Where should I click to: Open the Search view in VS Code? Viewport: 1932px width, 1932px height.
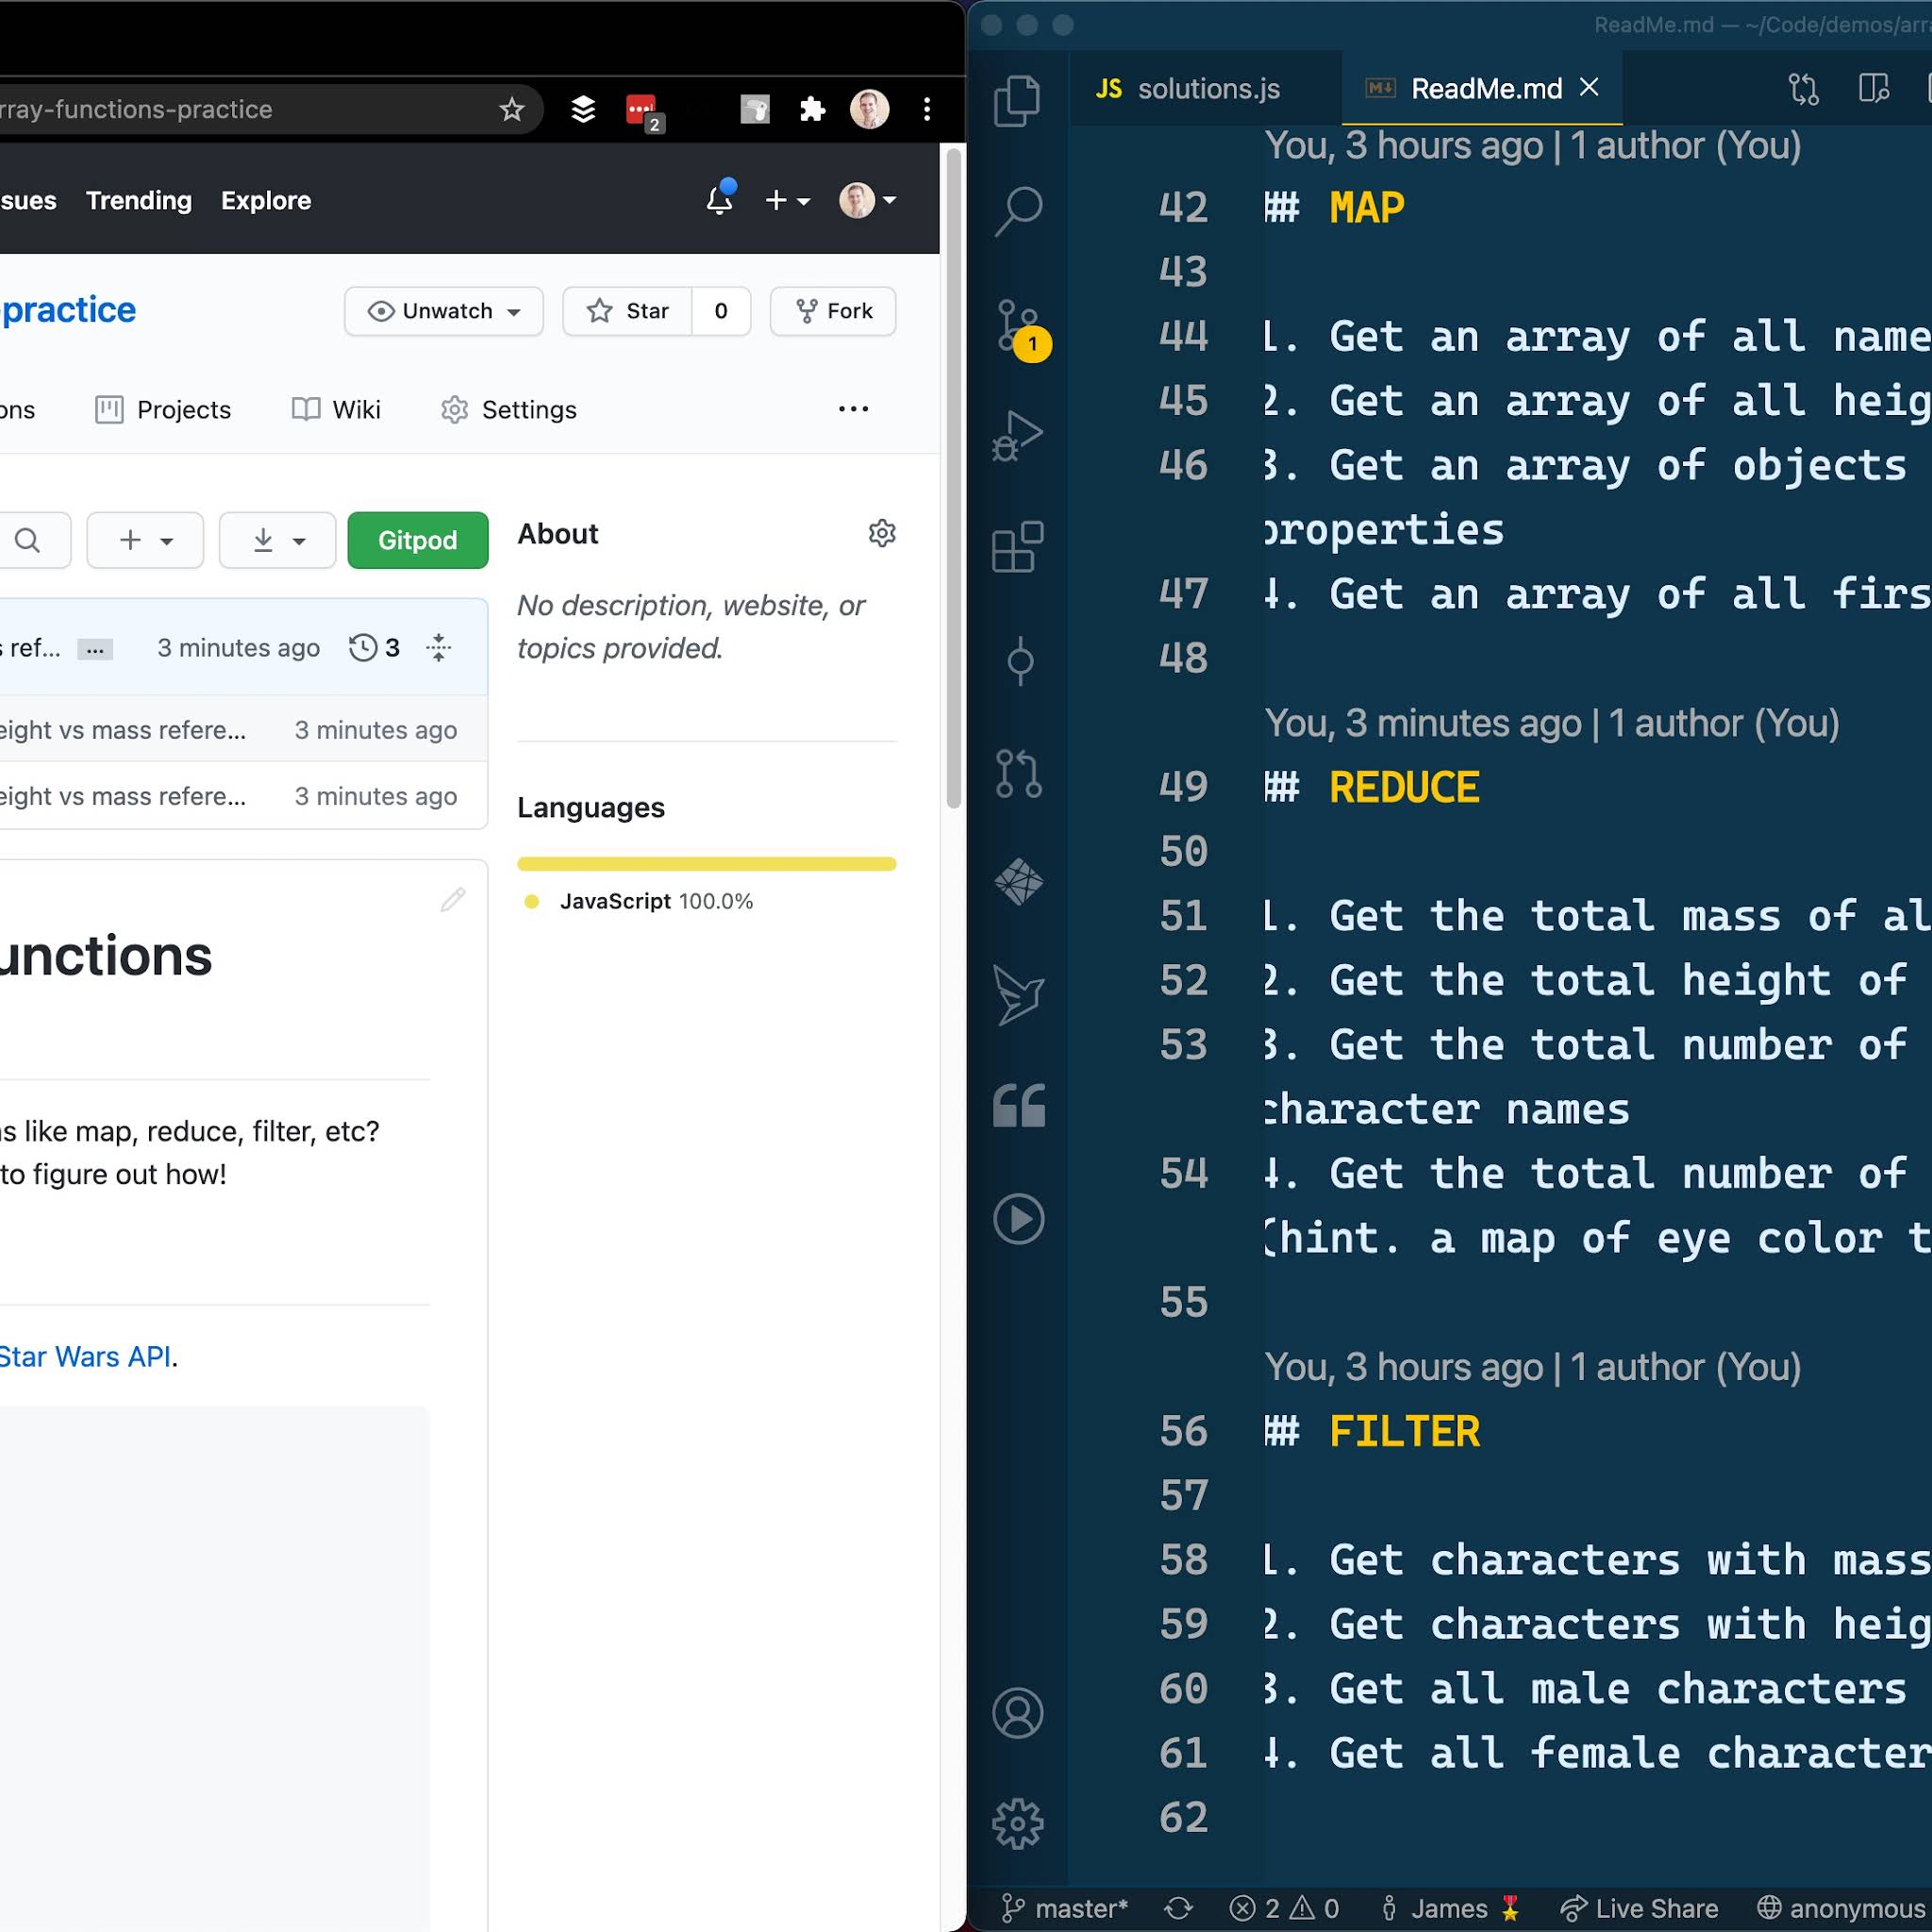click(x=1018, y=210)
